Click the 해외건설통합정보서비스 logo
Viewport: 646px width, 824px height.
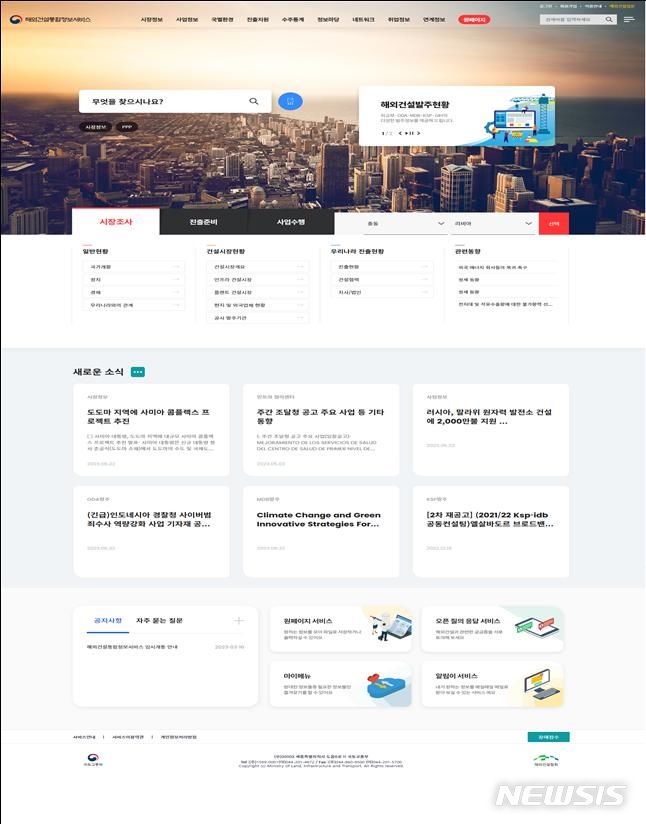50,19
